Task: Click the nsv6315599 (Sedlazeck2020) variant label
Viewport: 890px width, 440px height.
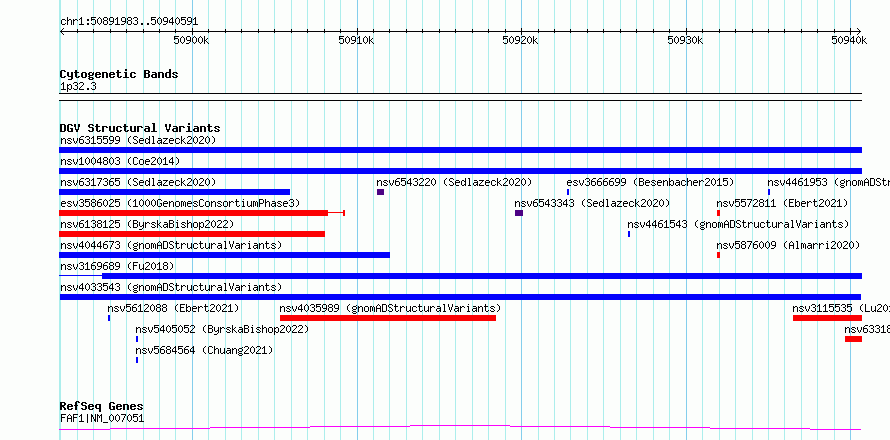Action: [x=138, y=140]
